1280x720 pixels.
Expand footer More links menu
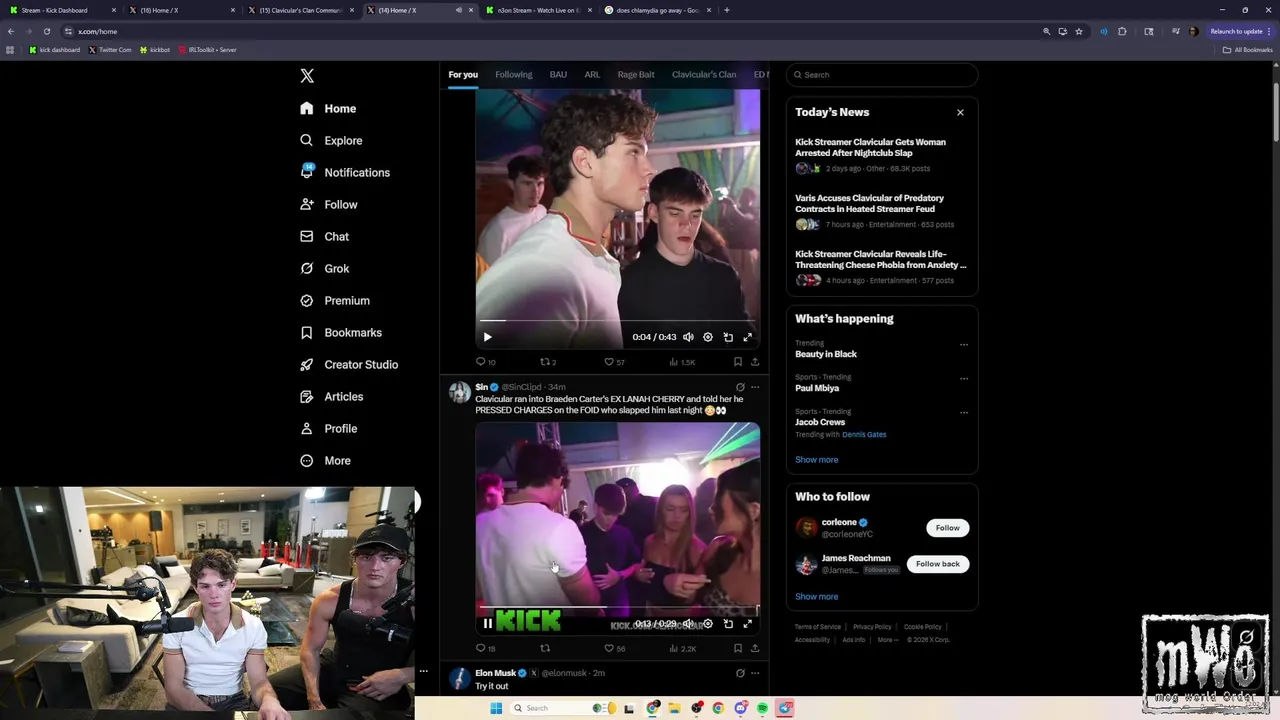pos(887,640)
